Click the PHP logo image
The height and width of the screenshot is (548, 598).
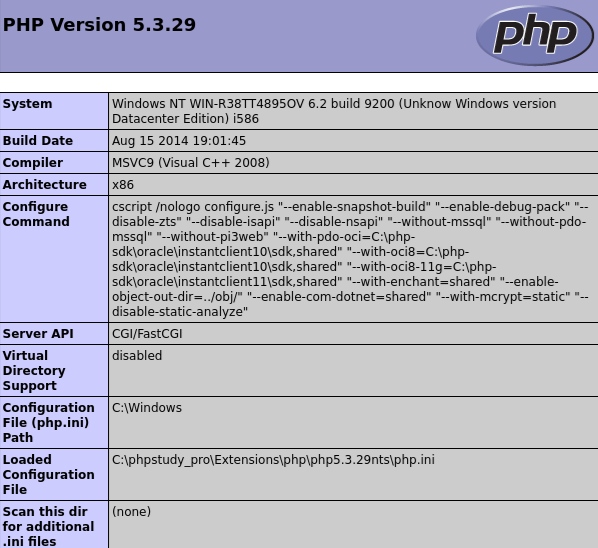(535, 35)
